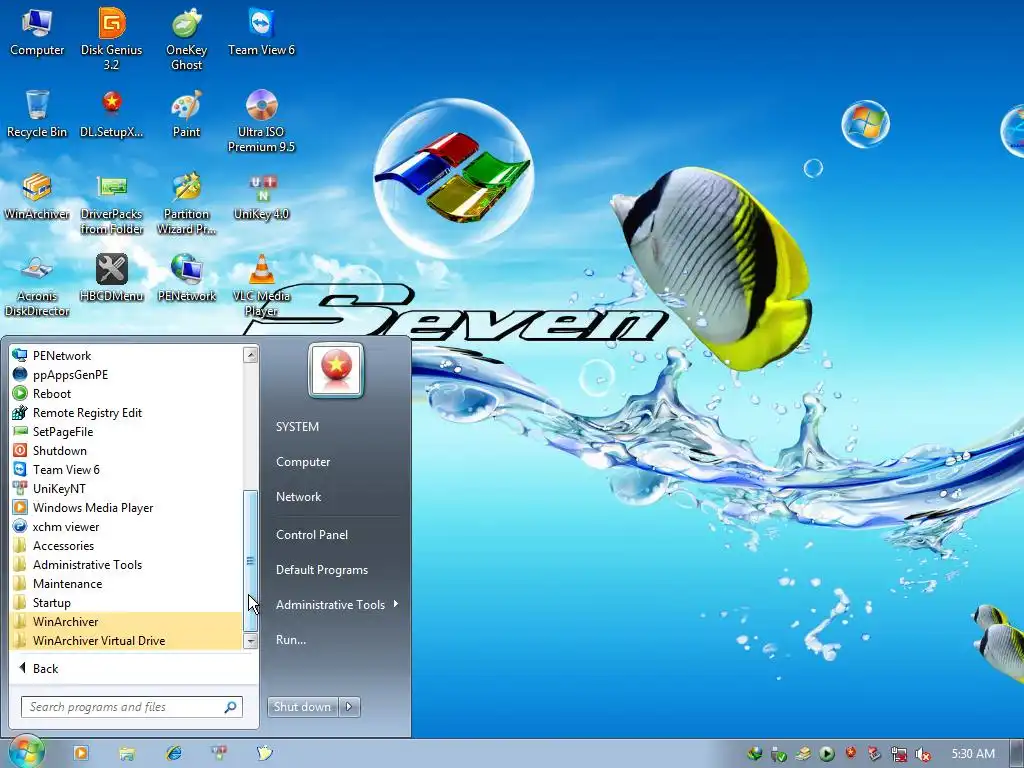1024x768 pixels.
Task: Open Computer from Start menu right pane
Action: coord(303,462)
